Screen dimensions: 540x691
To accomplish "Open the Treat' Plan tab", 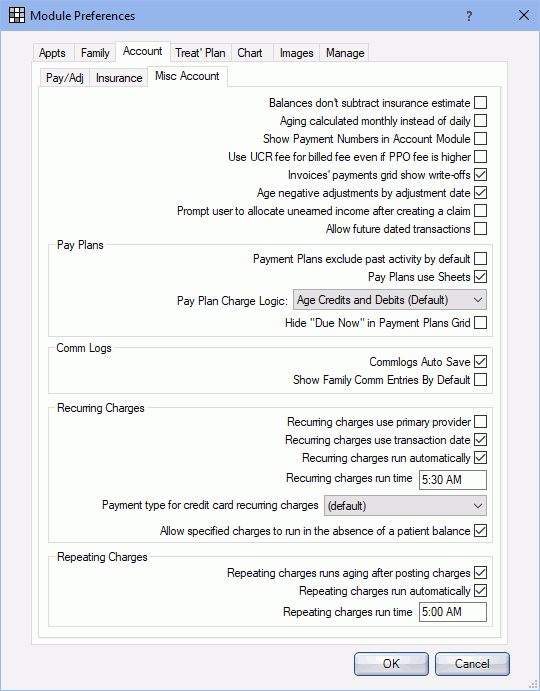I will click(200, 53).
